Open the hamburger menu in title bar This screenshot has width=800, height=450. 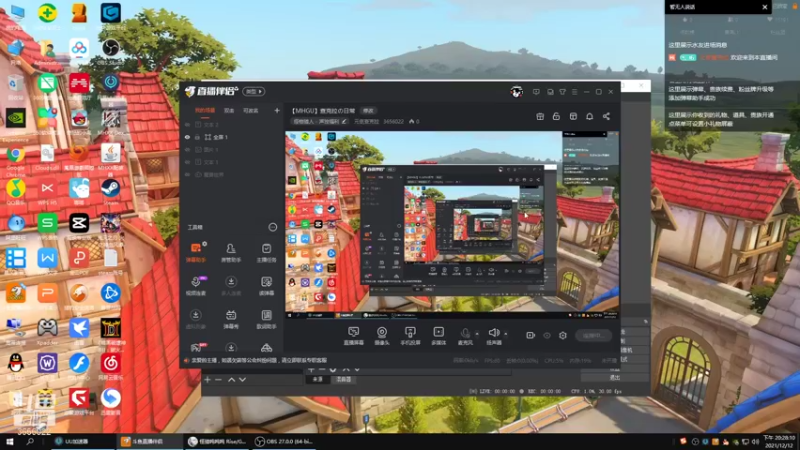point(575,92)
